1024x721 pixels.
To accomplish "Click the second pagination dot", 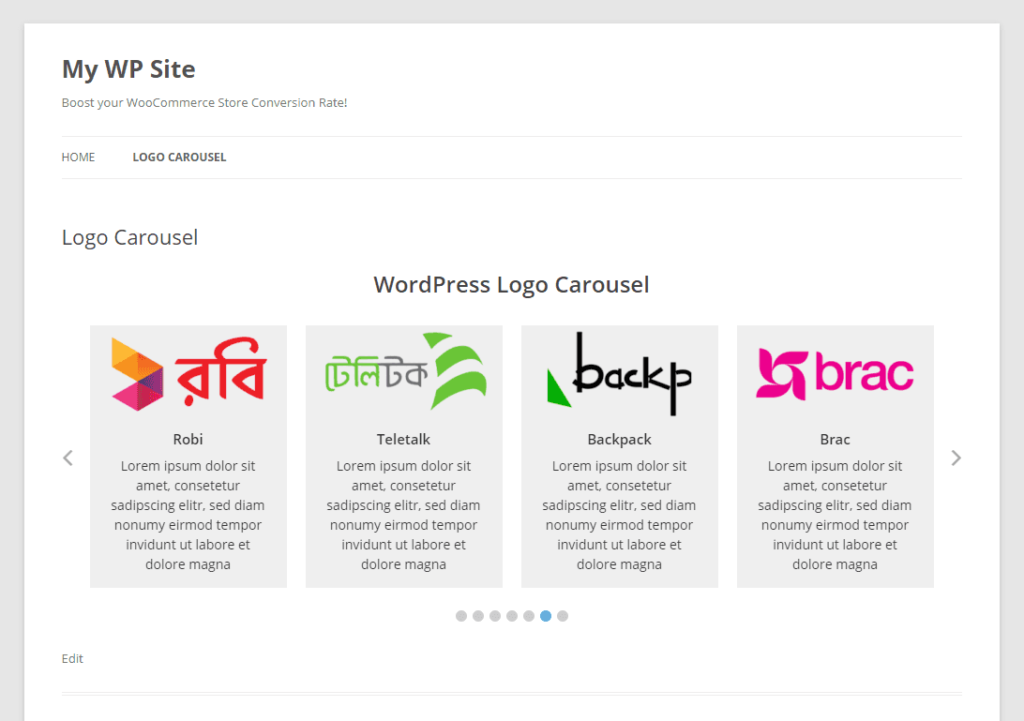I will (478, 616).
